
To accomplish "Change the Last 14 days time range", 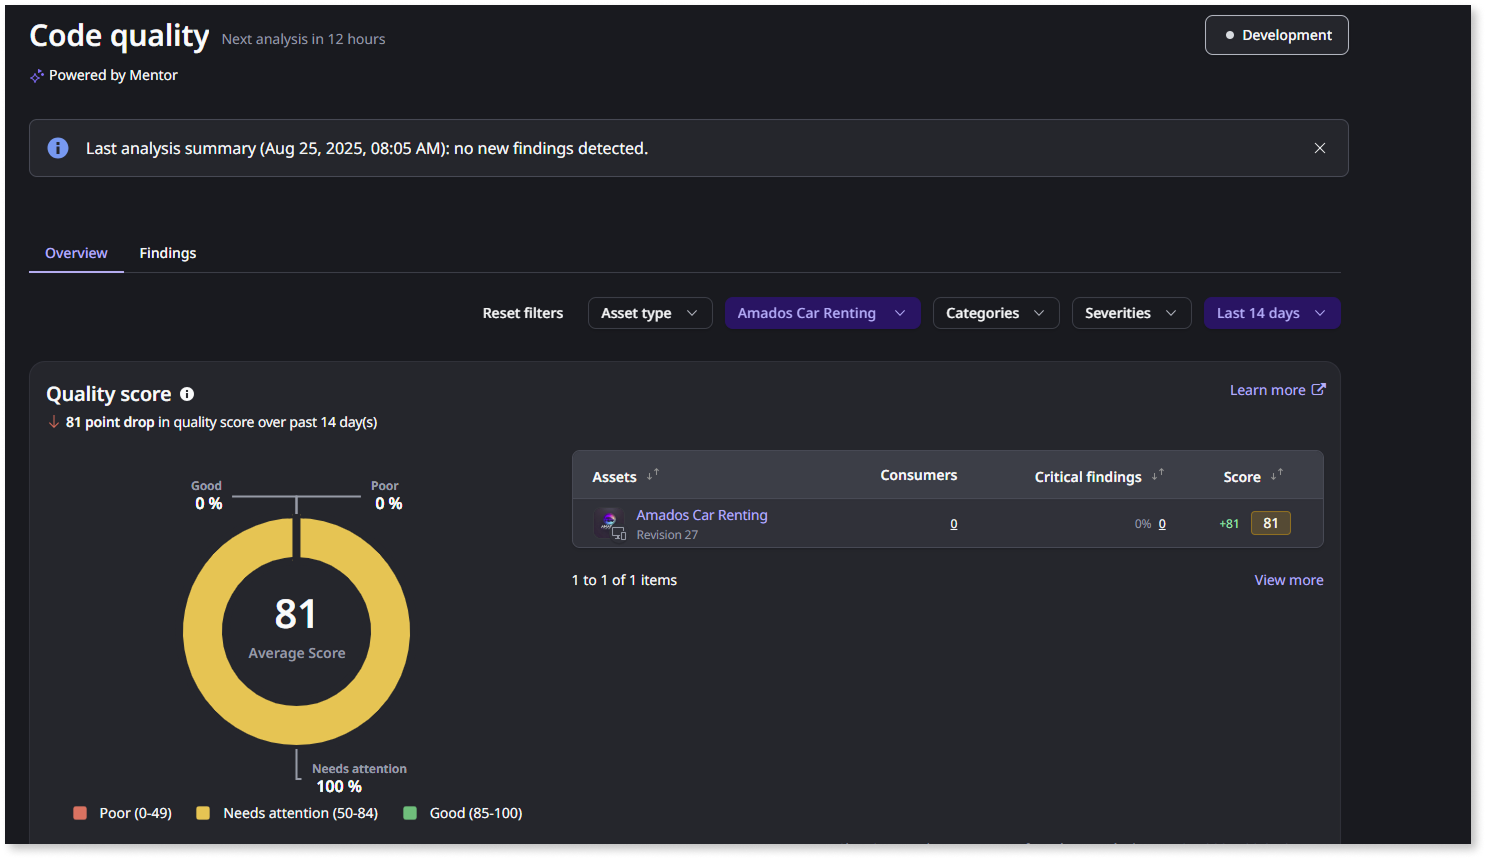I will pos(1271,313).
